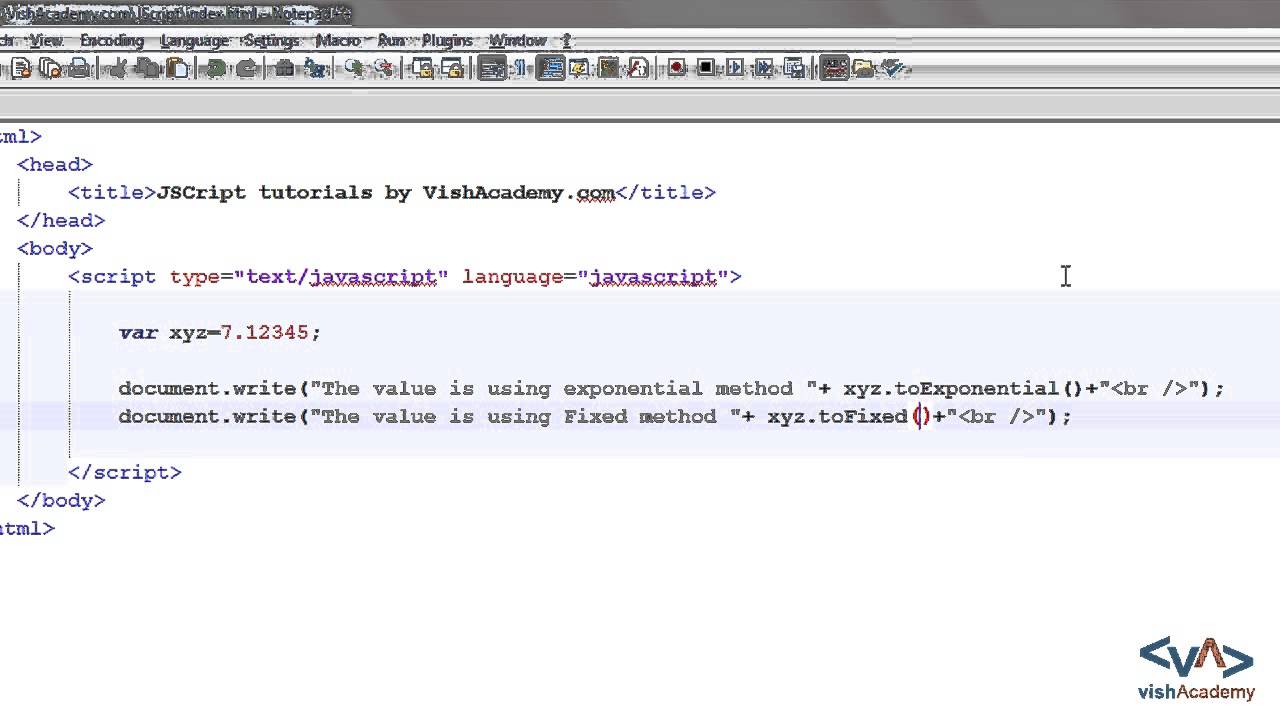
Task: Open the Macro menu
Action: [338, 40]
